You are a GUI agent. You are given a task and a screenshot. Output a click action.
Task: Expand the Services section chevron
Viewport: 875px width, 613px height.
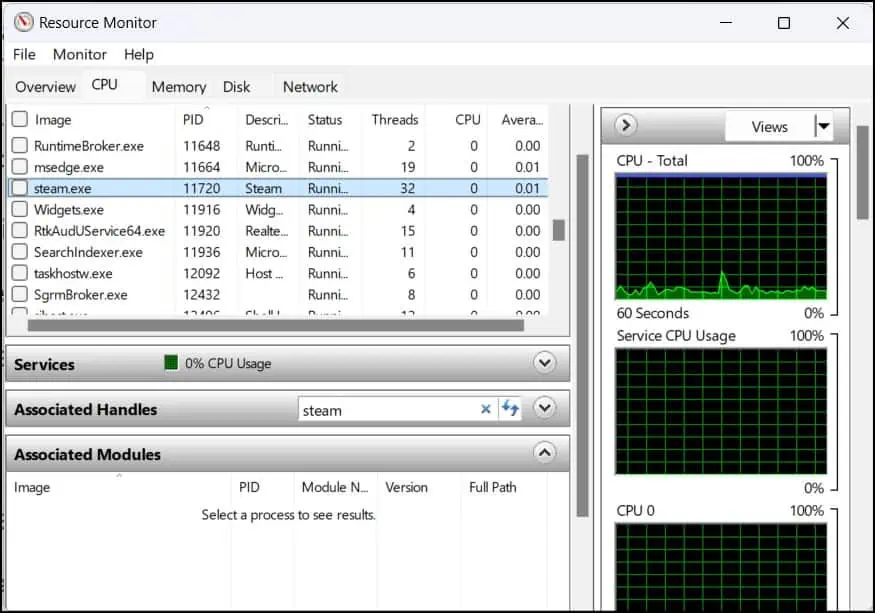pos(544,363)
